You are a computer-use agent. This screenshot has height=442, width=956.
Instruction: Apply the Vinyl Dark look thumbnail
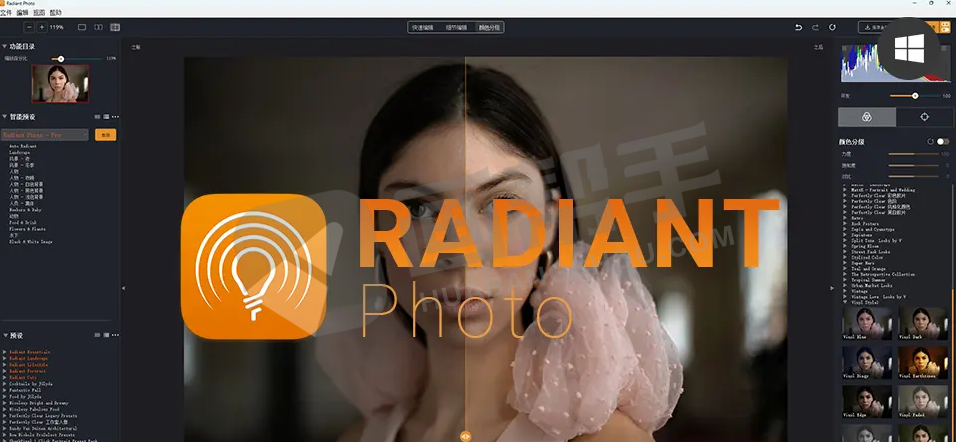pos(922,324)
